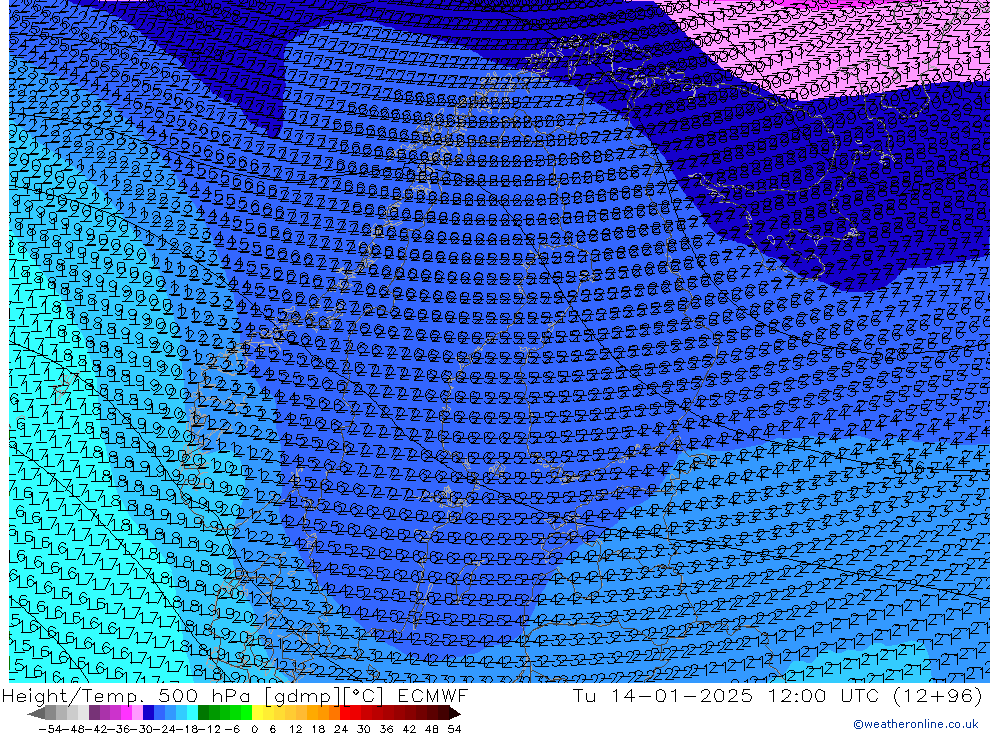Viewport: 1000px width, 733px height.
Task: Click the scale label 0
Action: click(x=254, y=729)
